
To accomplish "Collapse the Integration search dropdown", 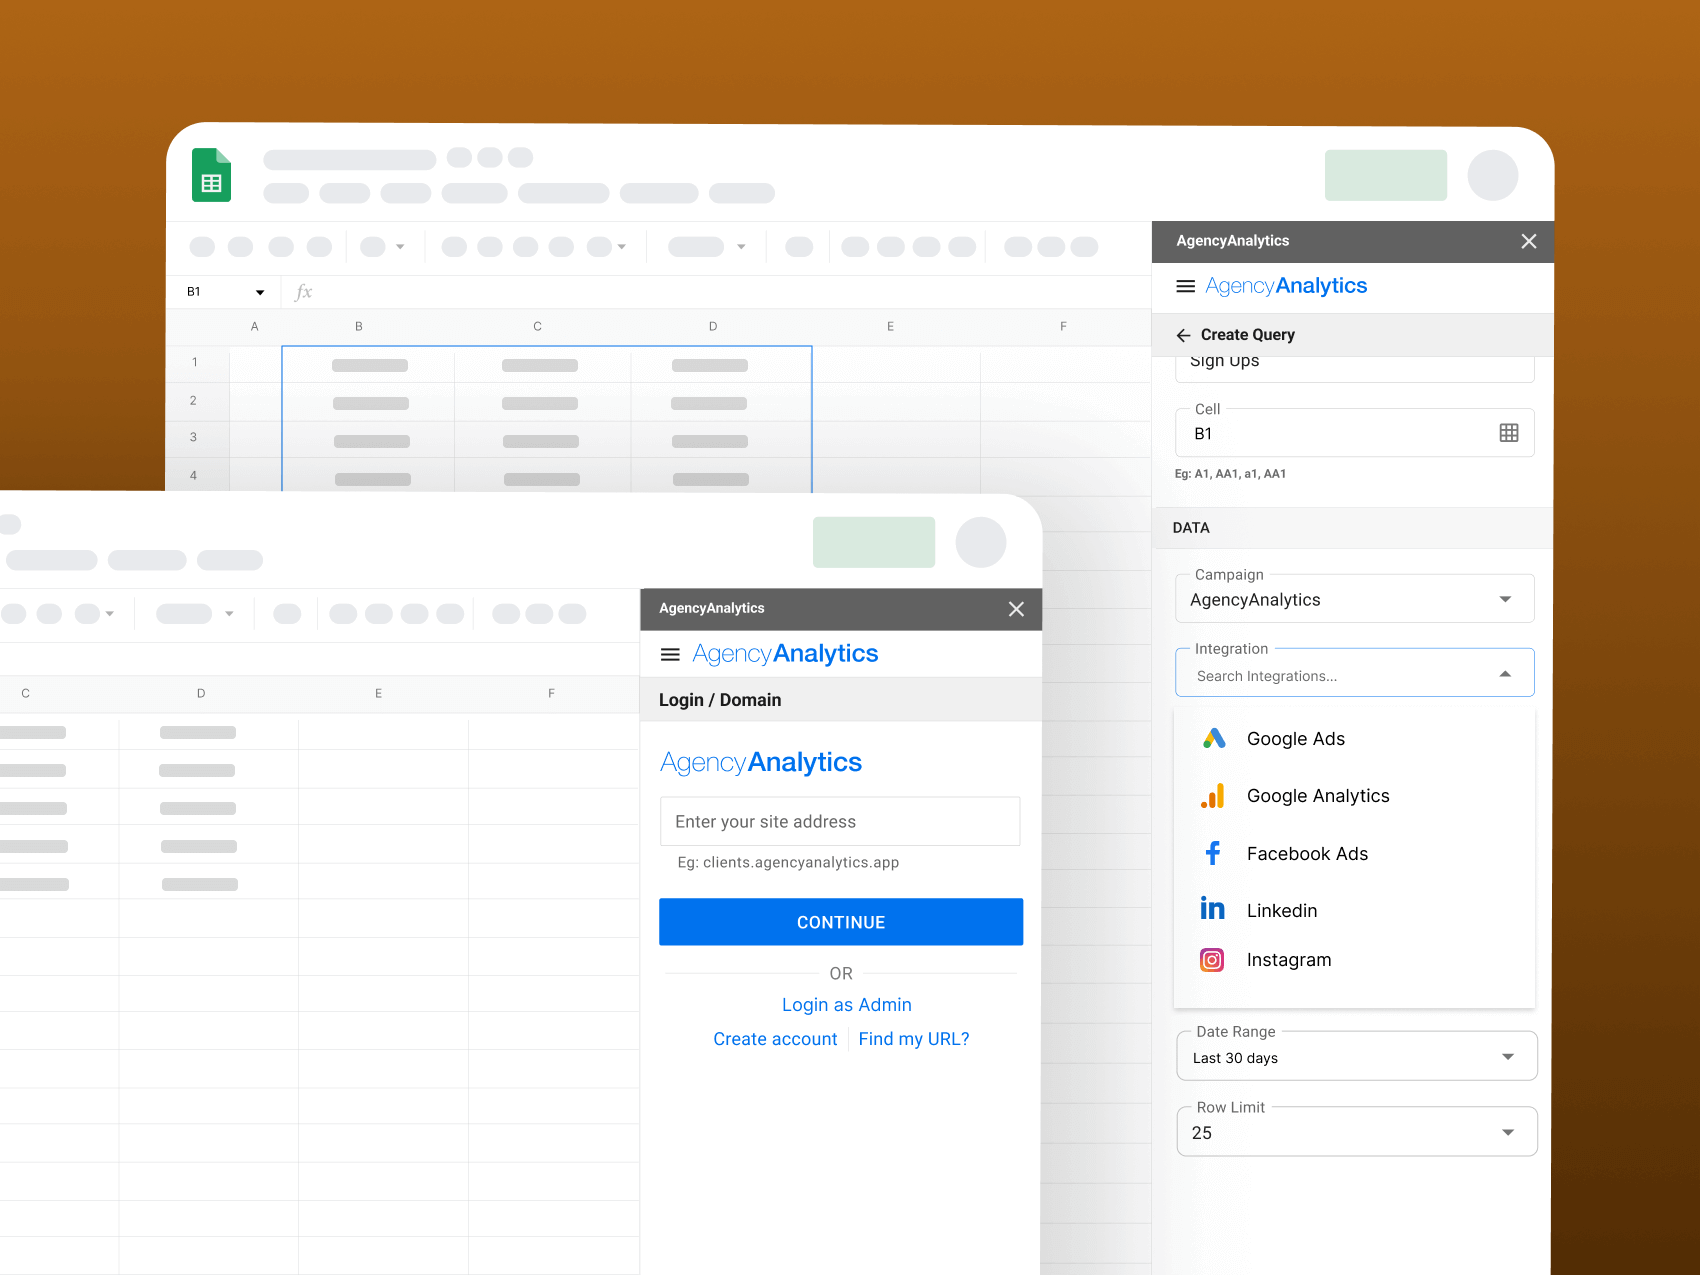I will click(1505, 674).
